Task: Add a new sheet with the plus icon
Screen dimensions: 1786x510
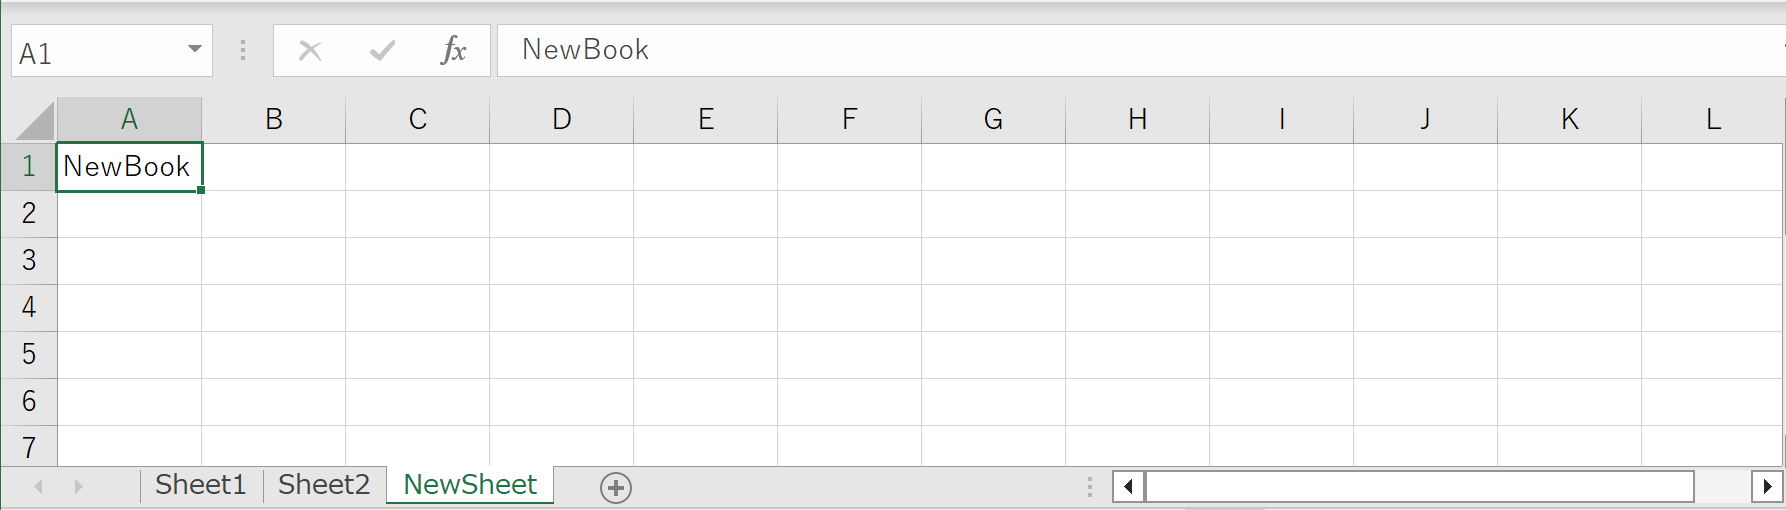Action: tap(616, 488)
